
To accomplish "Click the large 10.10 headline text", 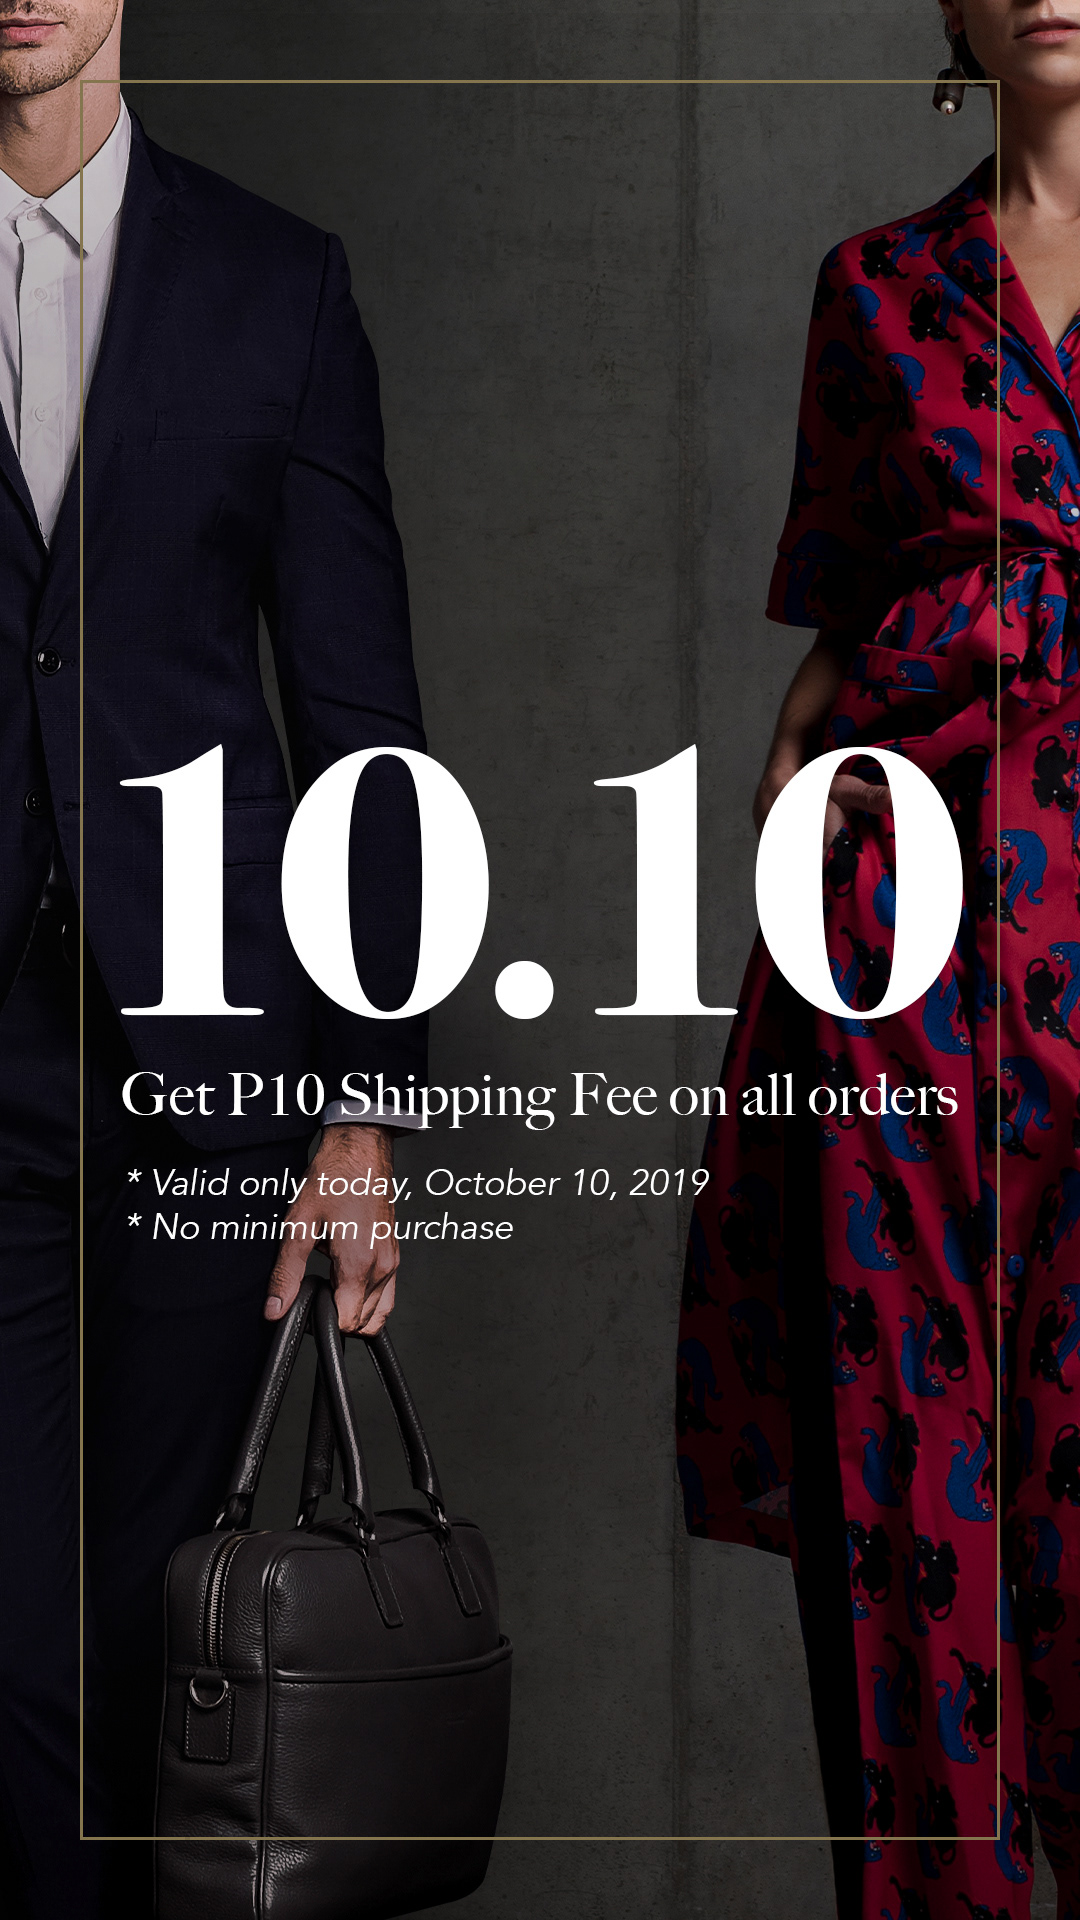I will tap(540, 881).
